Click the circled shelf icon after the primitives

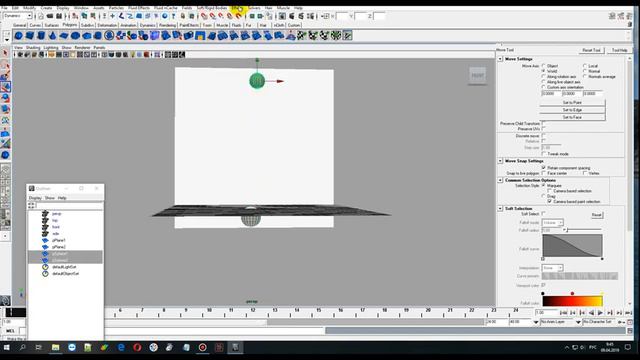click(x=109, y=36)
